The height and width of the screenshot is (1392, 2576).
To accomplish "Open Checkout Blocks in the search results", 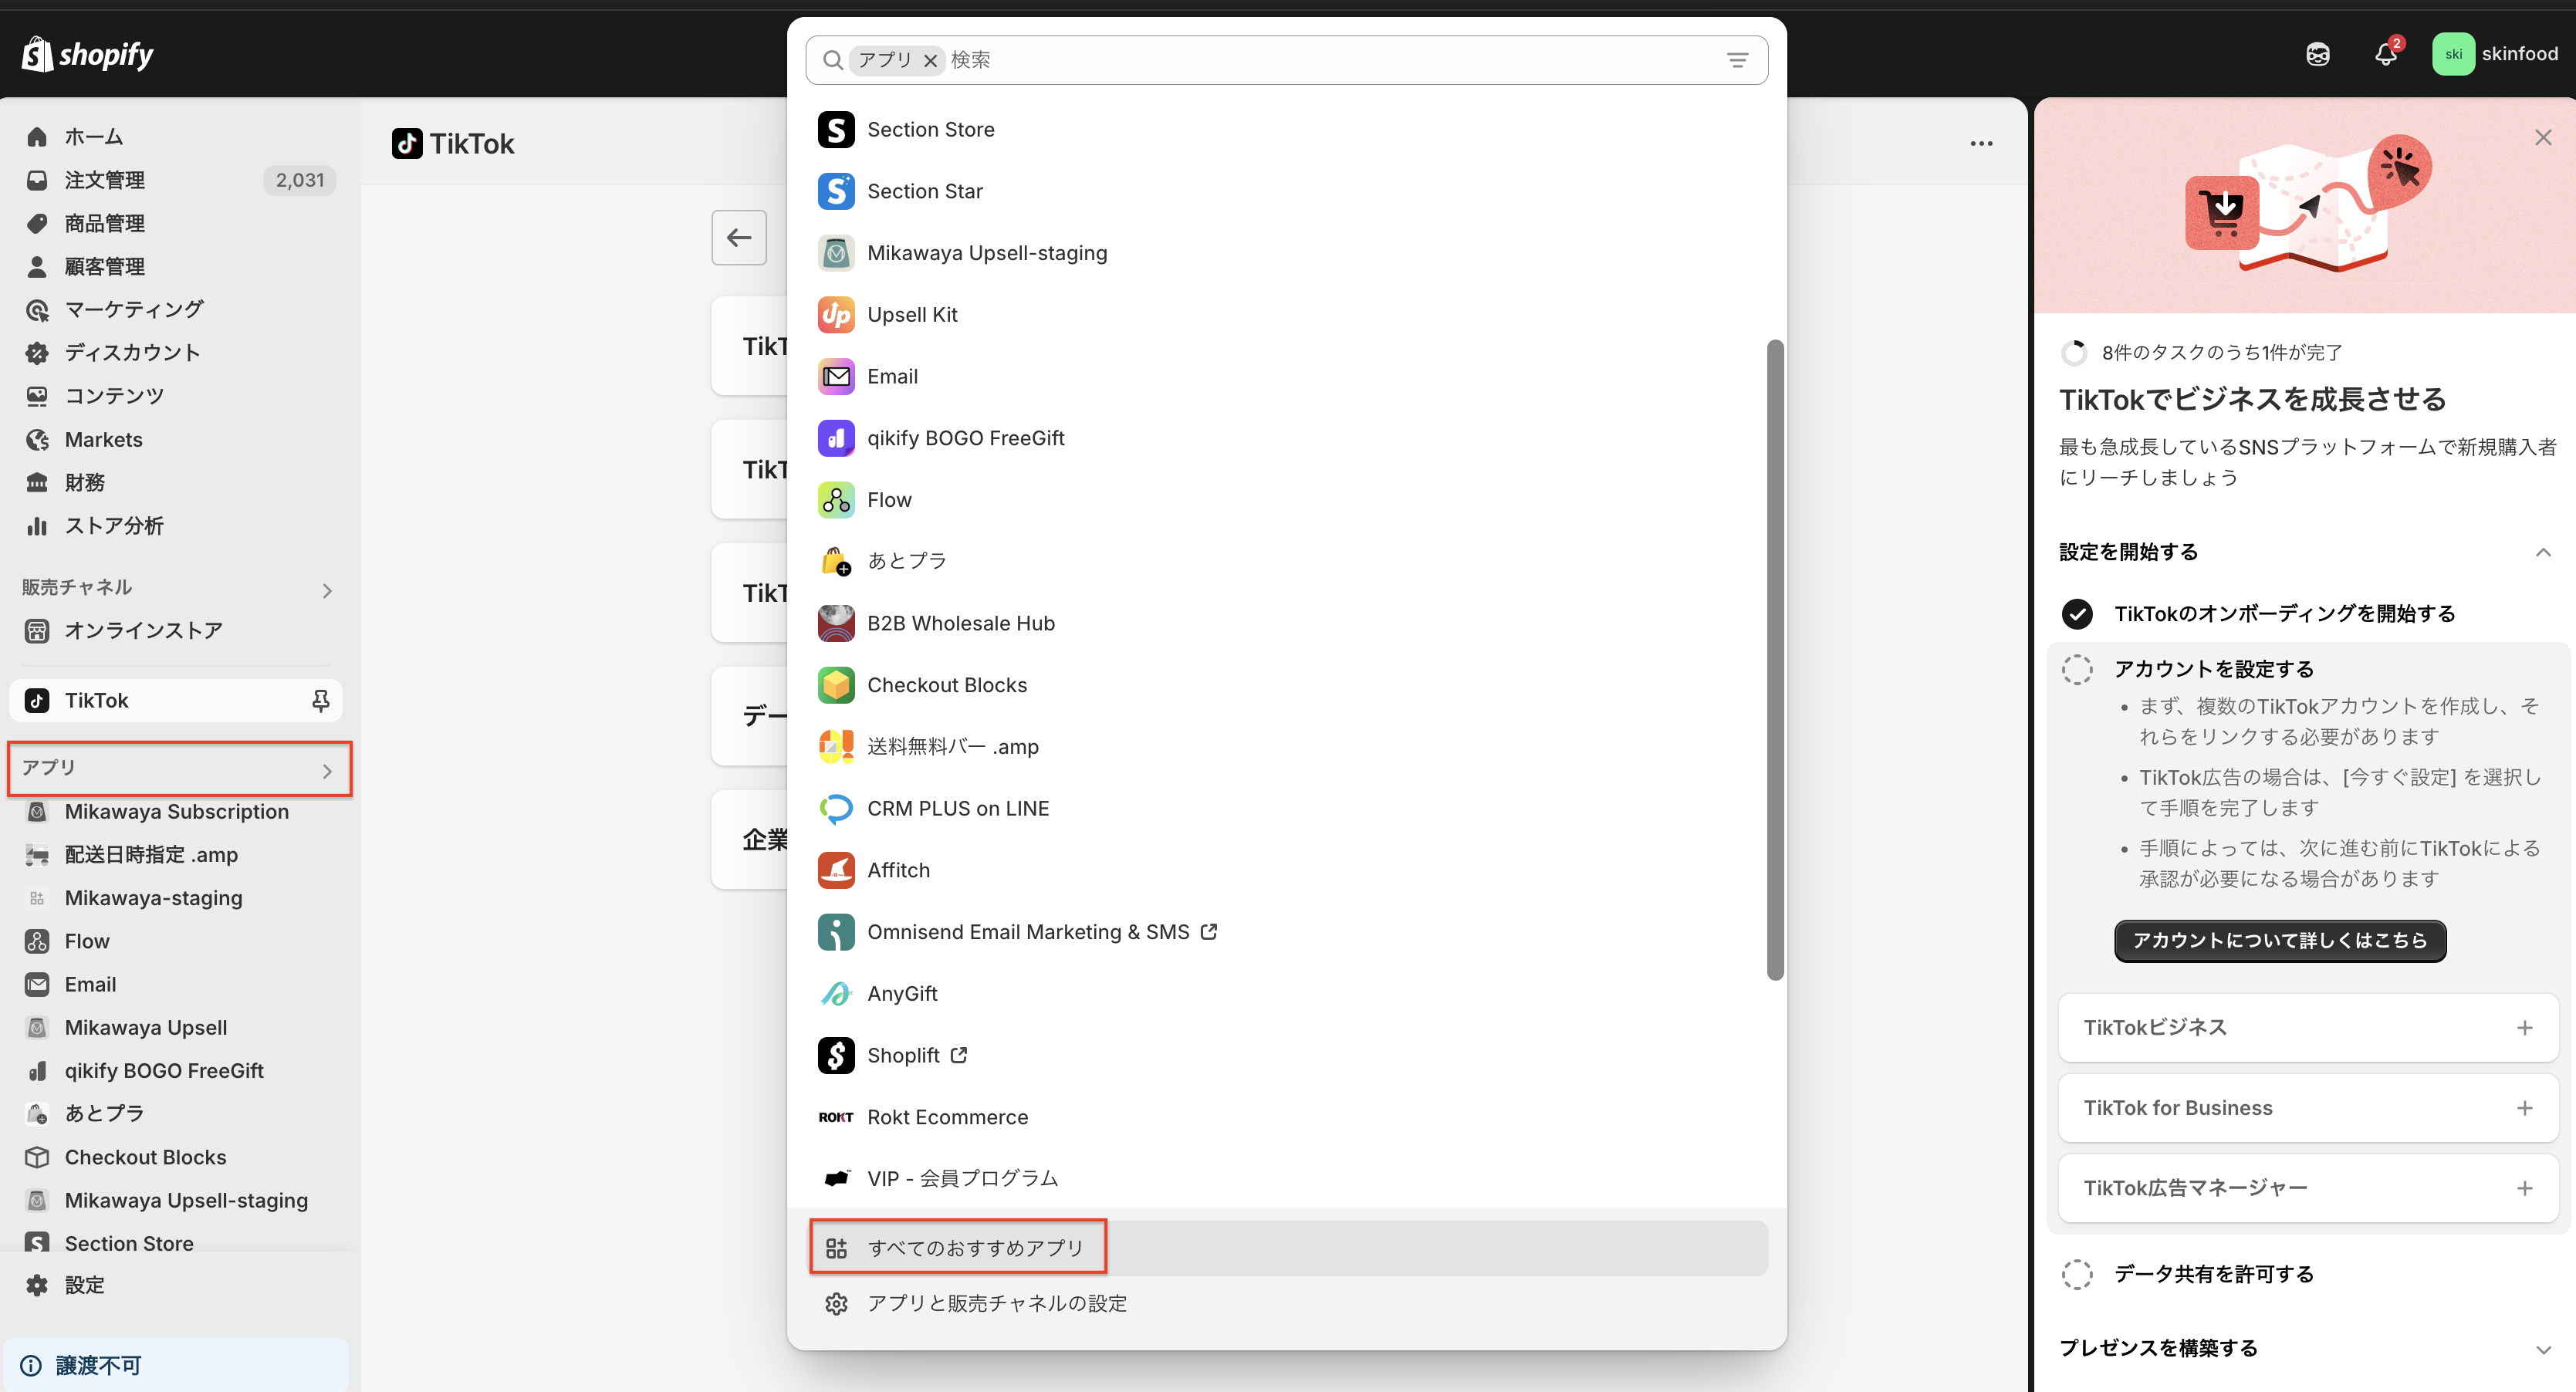I will click(x=1286, y=685).
